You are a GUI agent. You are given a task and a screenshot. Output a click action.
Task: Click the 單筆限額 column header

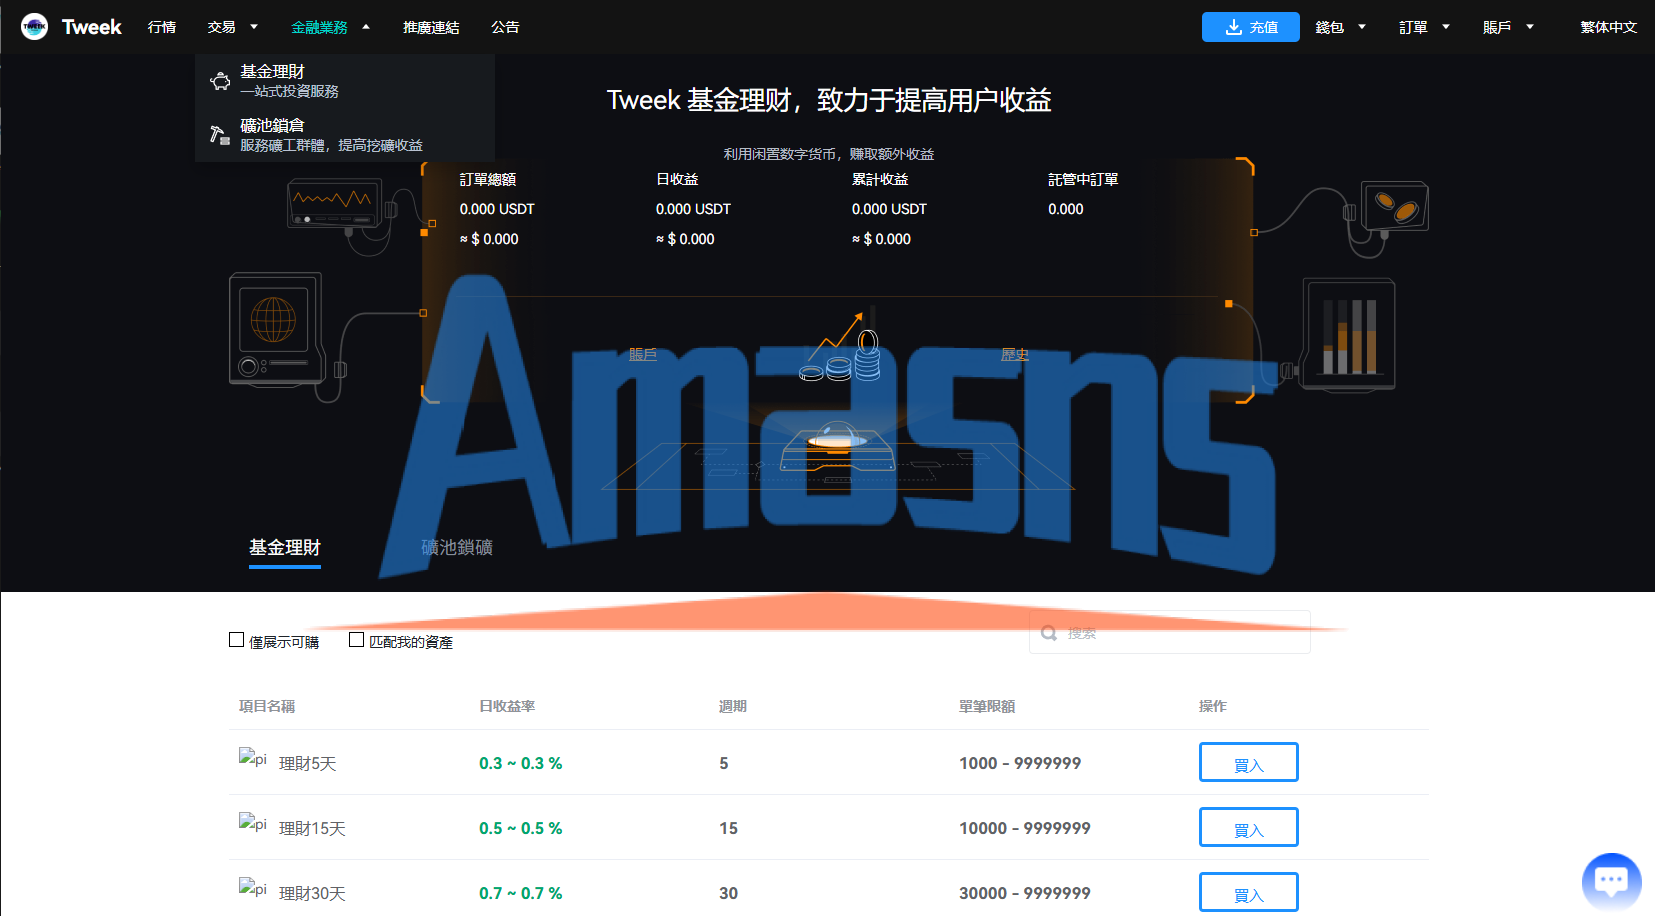click(987, 706)
